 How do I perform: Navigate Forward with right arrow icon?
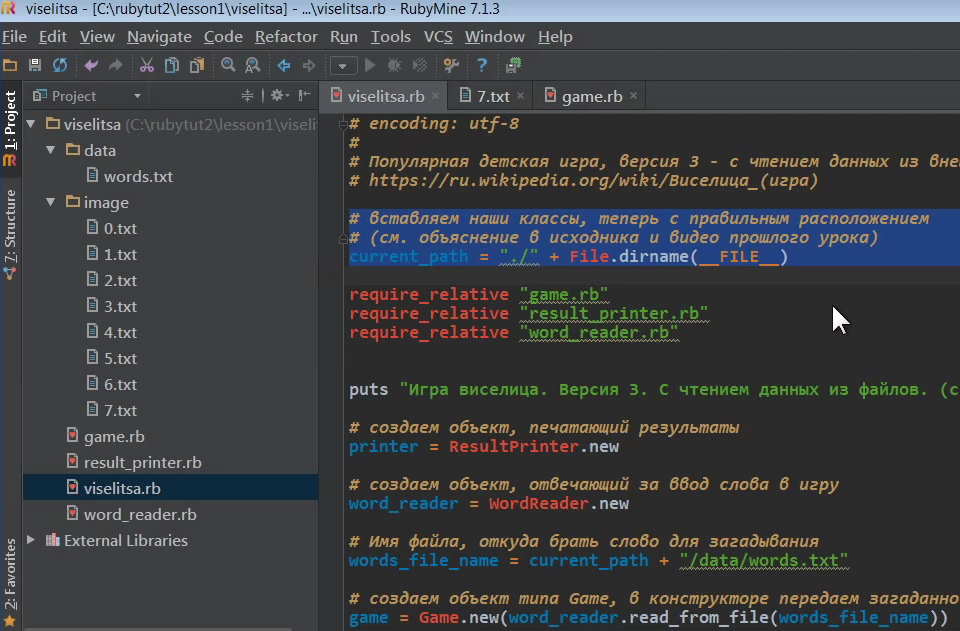coord(309,65)
